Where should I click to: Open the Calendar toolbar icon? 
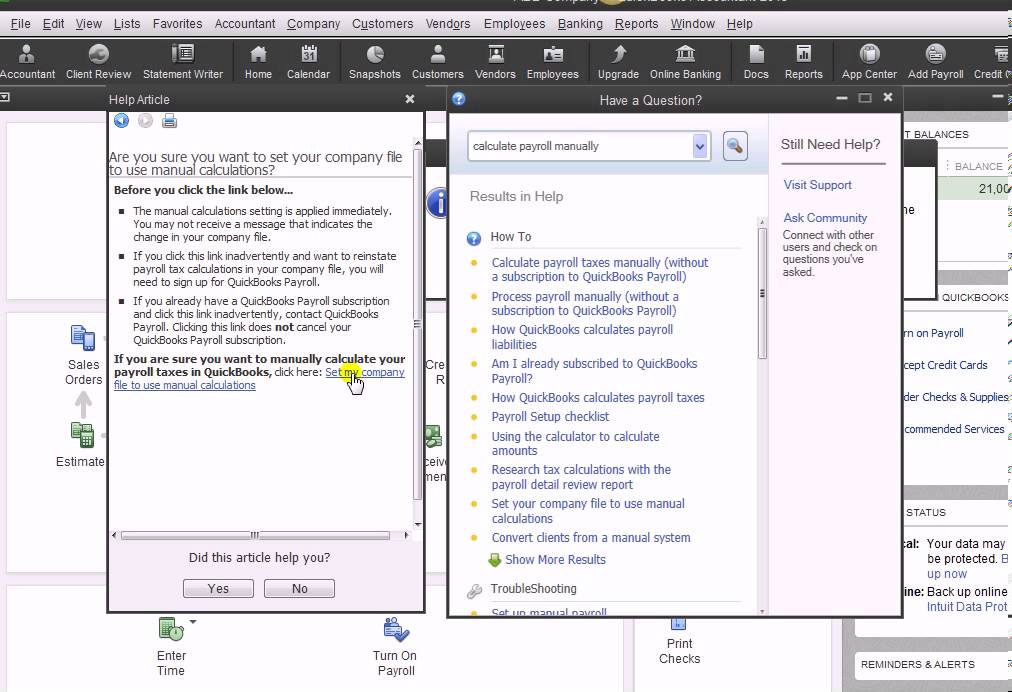point(309,62)
